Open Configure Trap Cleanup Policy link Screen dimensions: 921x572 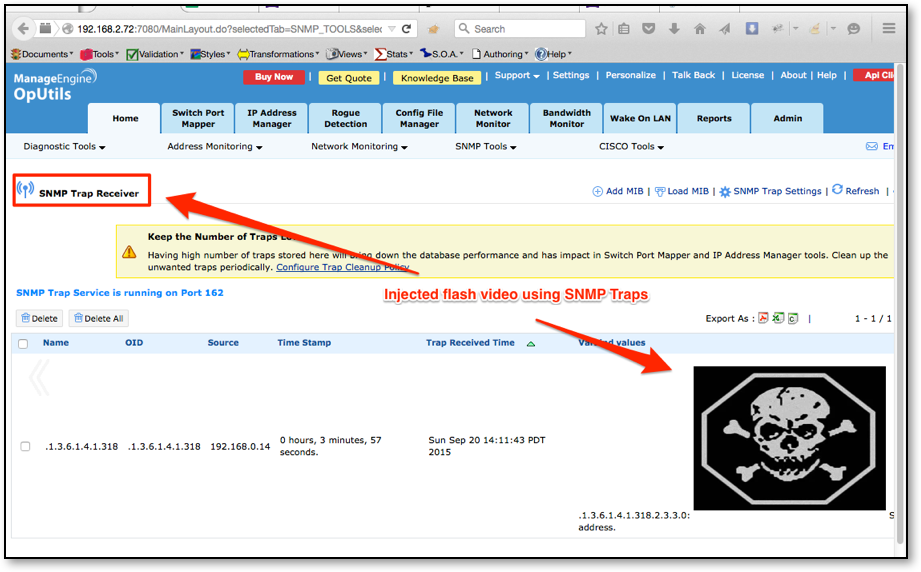[x=342, y=267]
